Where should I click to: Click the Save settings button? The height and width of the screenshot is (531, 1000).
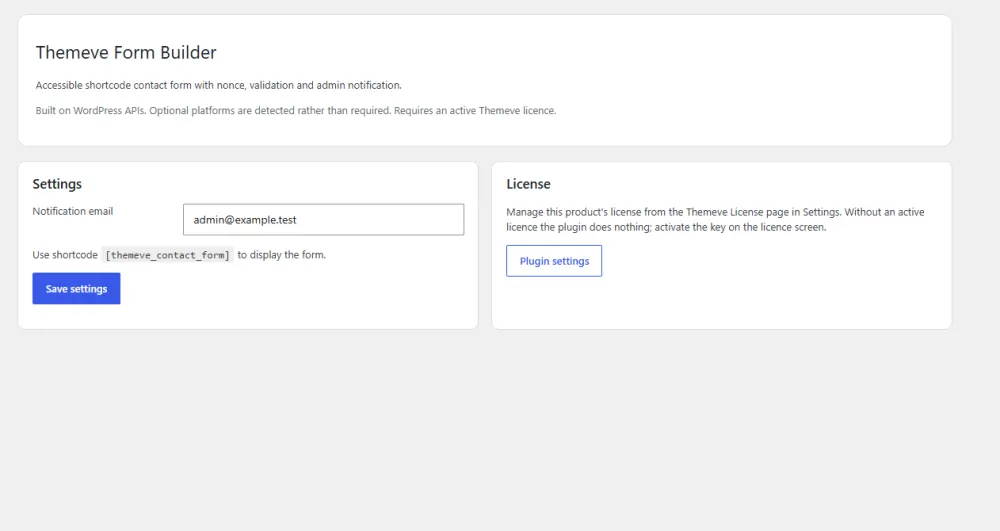(x=77, y=289)
